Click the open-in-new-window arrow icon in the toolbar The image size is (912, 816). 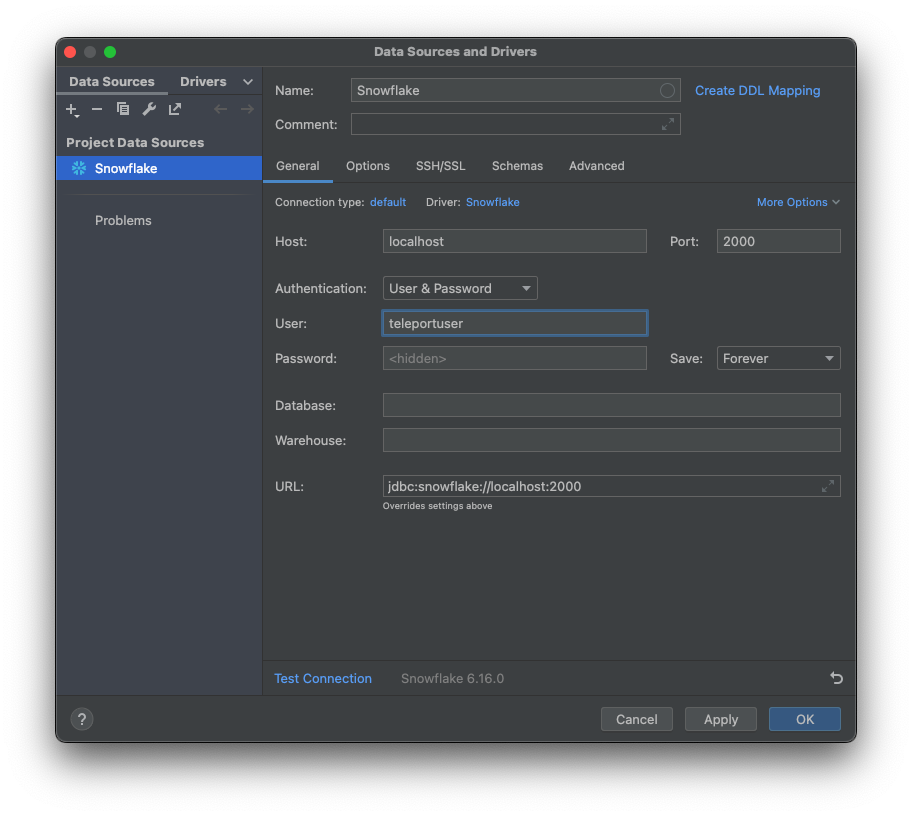(x=174, y=109)
